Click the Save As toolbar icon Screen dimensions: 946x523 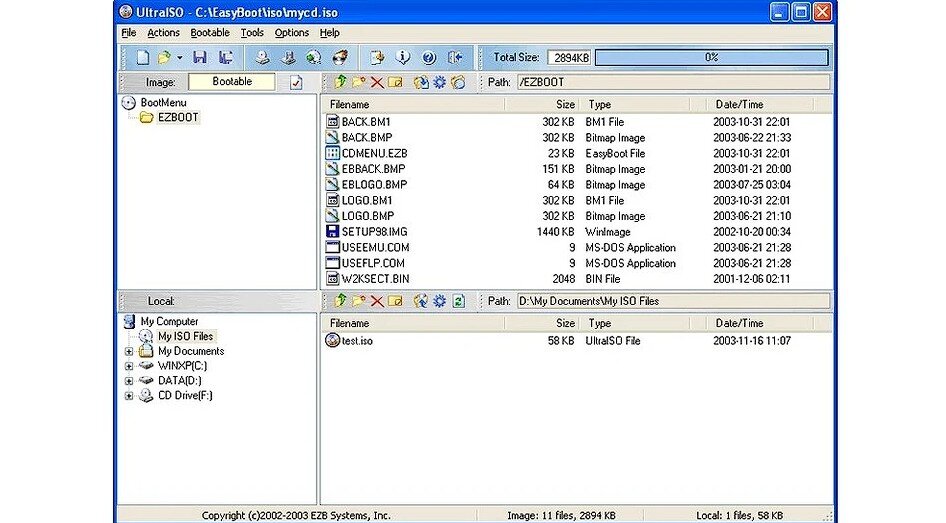[x=226, y=57]
